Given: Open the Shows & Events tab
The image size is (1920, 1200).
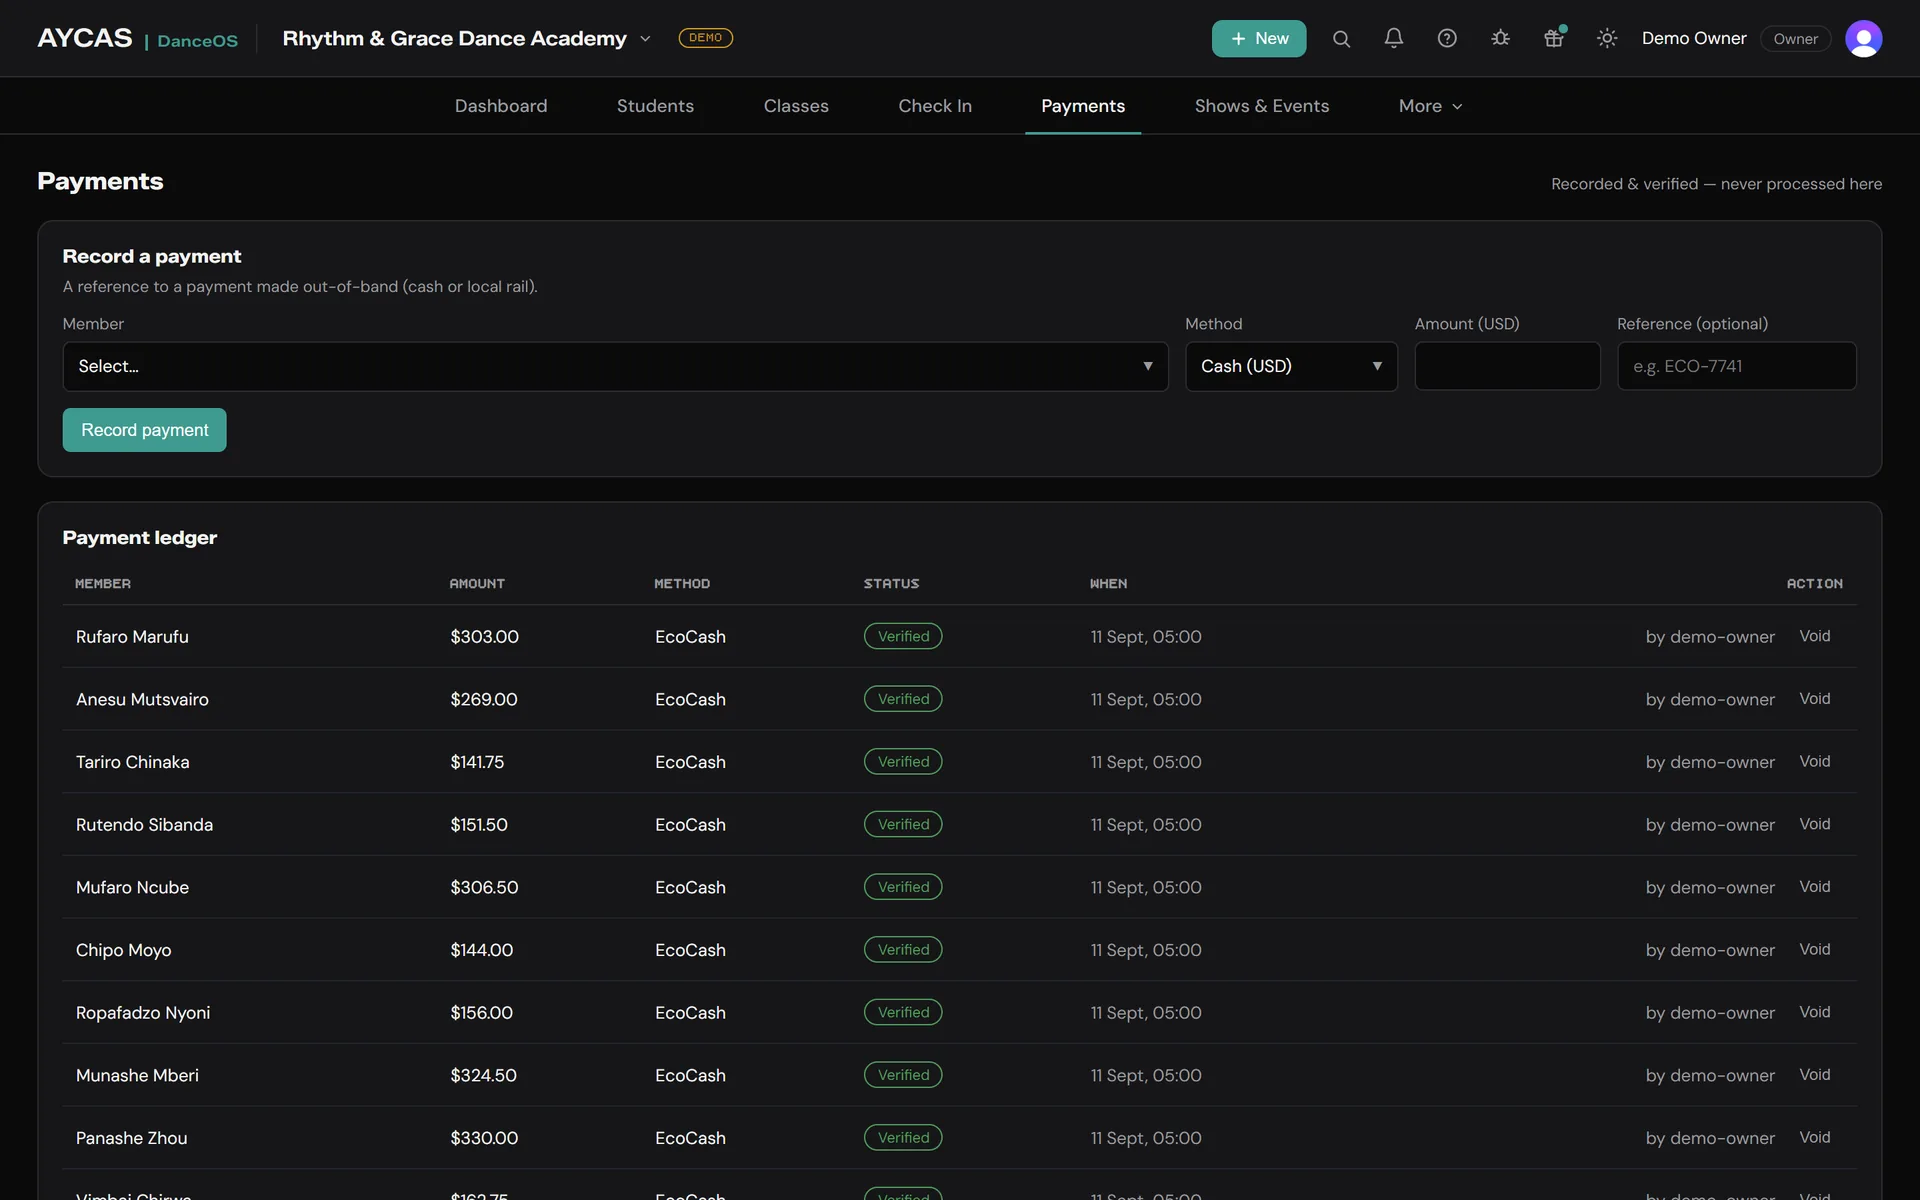Looking at the screenshot, I should pyautogui.click(x=1262, y=106).
